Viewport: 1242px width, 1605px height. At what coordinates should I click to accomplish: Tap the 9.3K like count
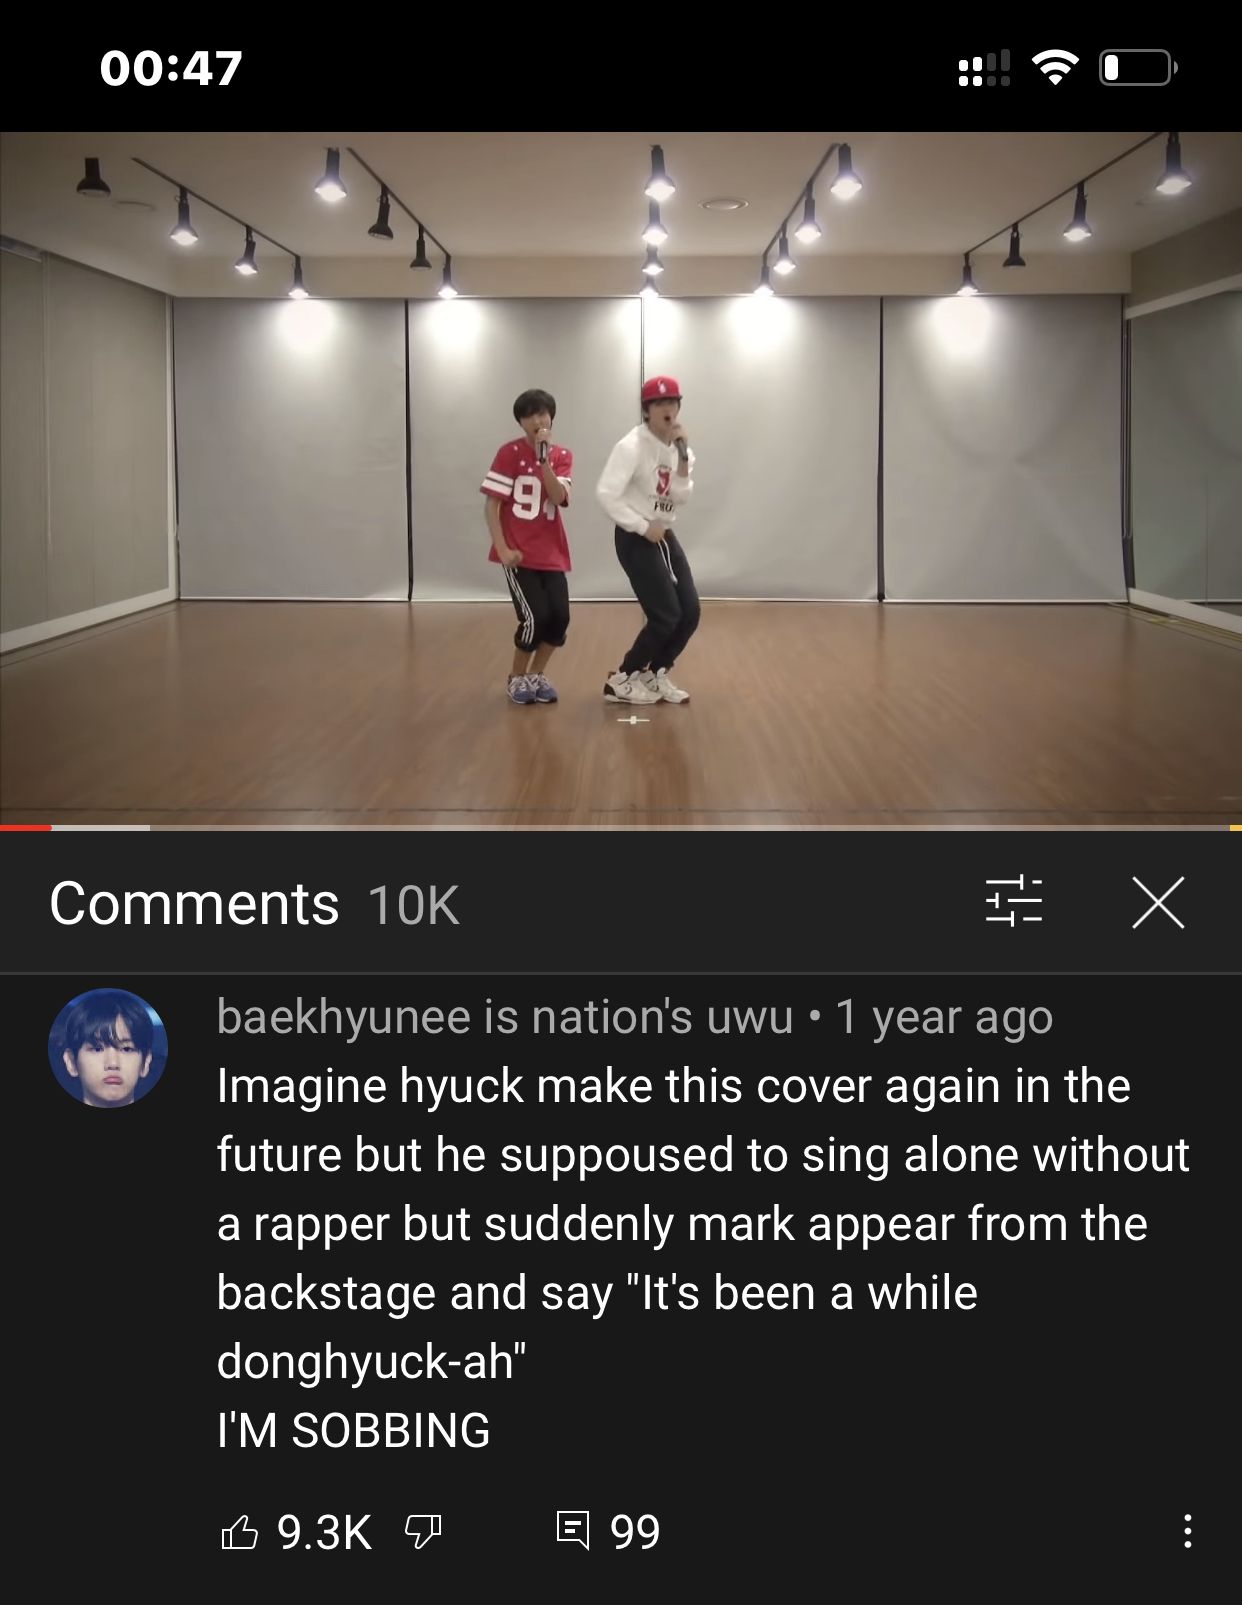coord(324,1531)
